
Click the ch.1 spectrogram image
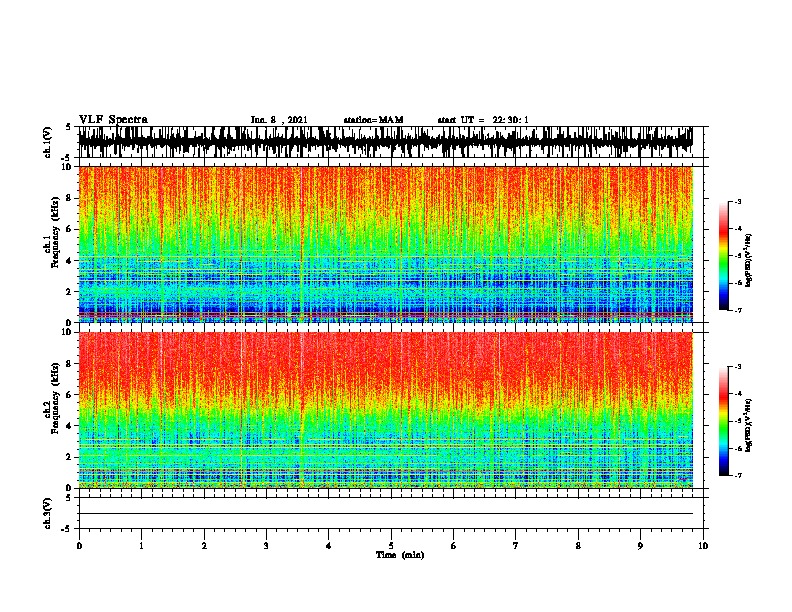coord(385,244)
